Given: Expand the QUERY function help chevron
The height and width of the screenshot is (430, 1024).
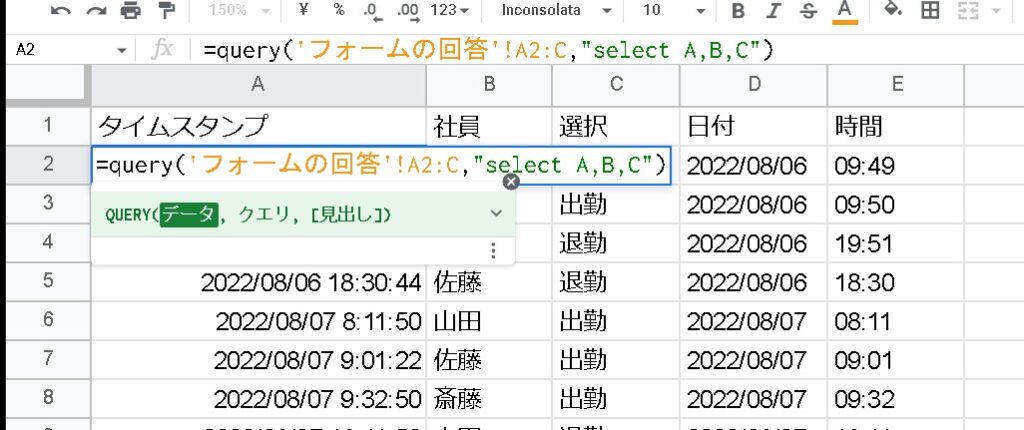Looking at the screenshot, I should [496, 214].
